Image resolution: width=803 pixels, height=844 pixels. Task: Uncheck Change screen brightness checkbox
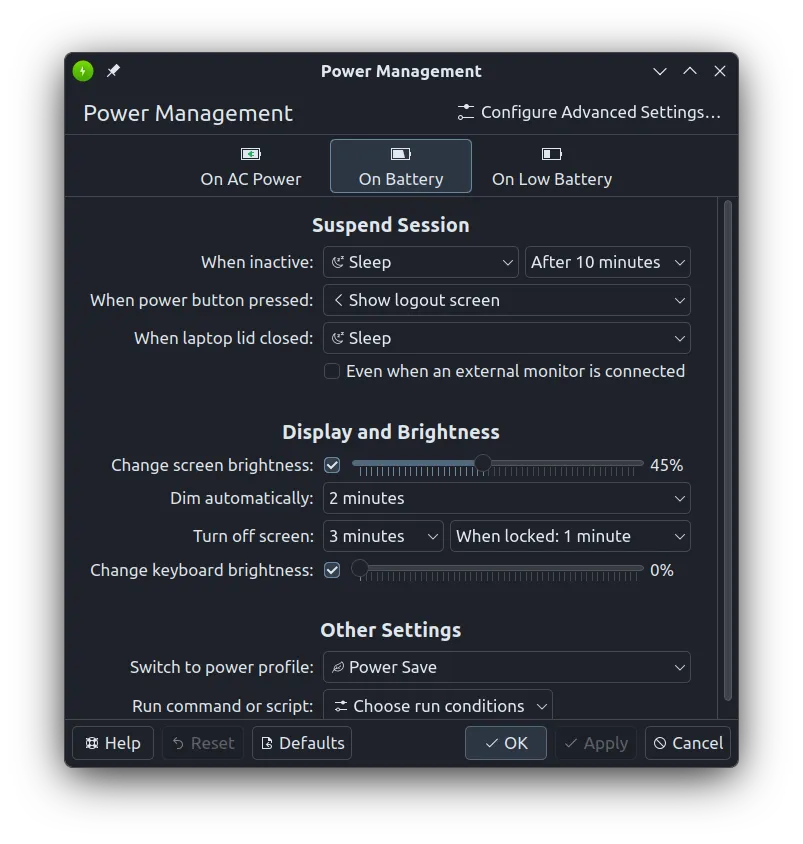click(x=332, y=465)
